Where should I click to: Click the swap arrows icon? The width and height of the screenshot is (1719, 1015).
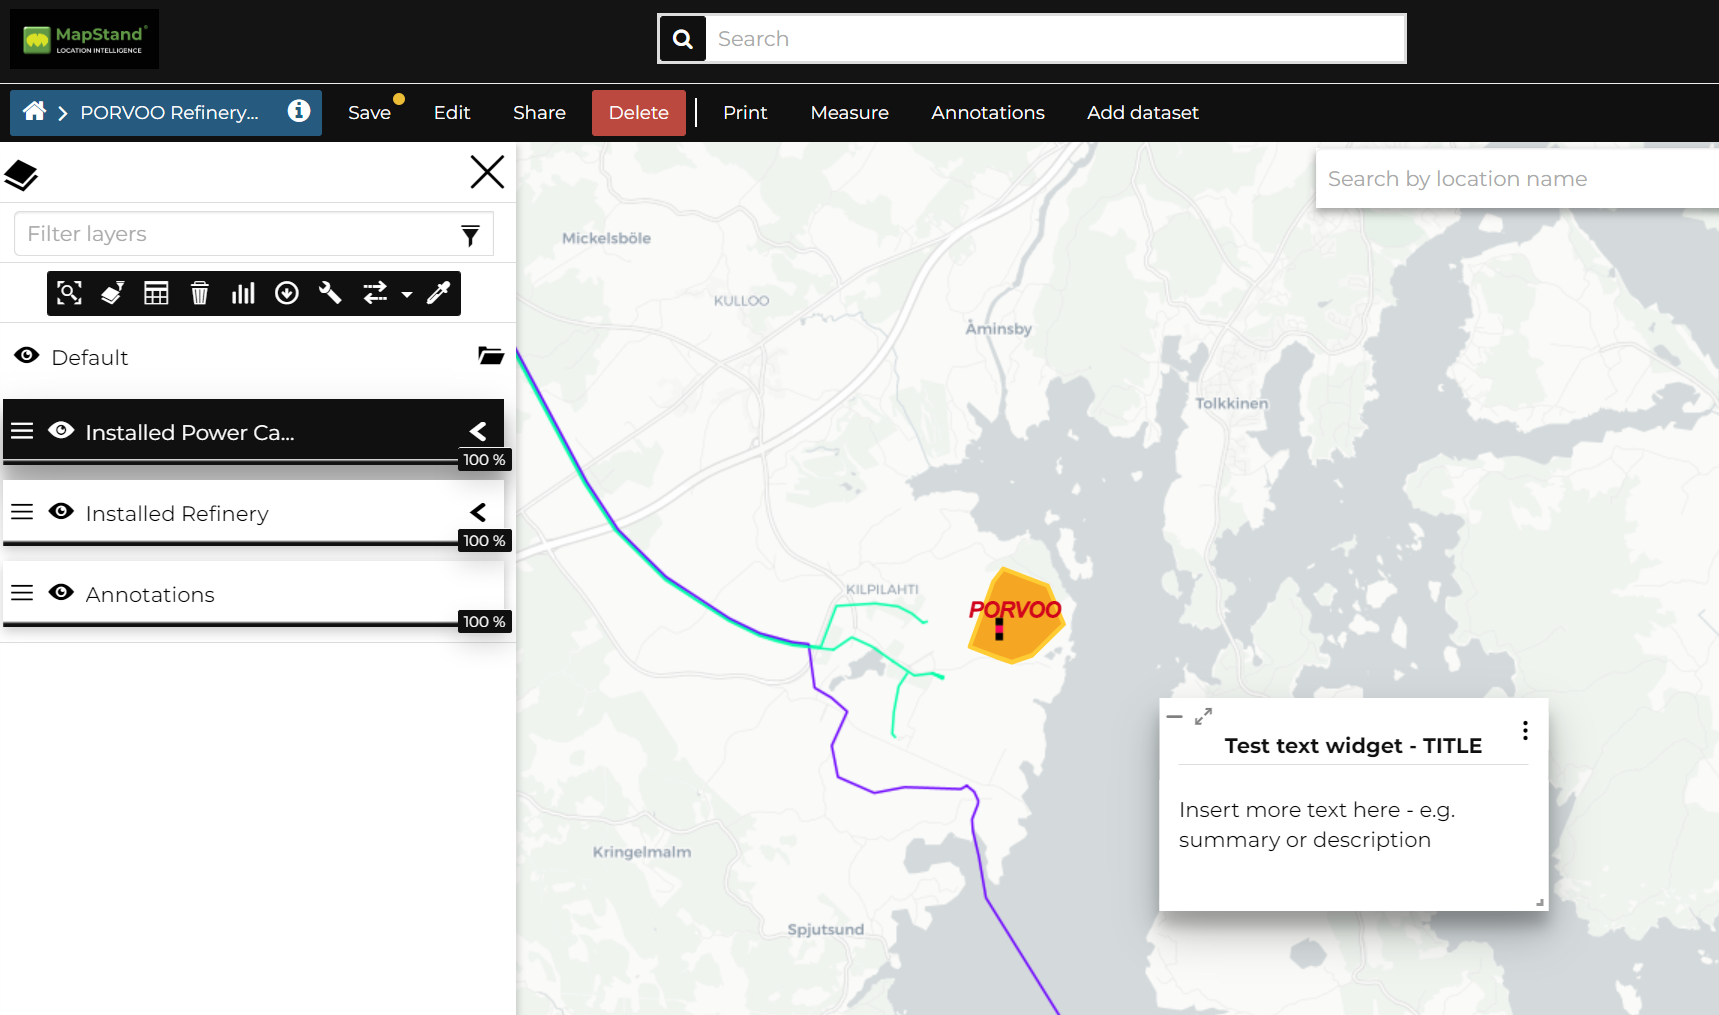tap(375, 293)
